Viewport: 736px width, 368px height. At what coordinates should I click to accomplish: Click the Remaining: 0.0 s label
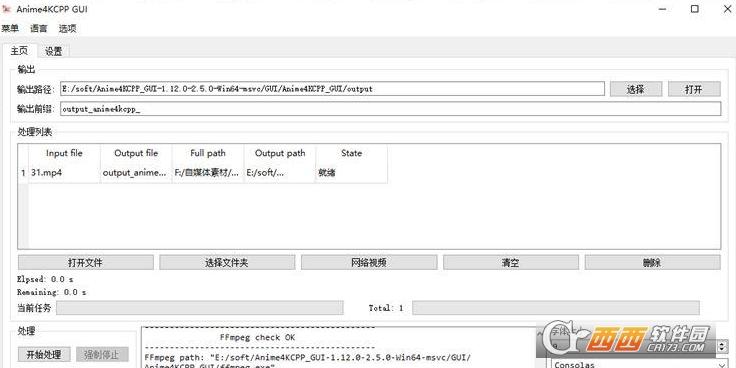click(52, 292)
